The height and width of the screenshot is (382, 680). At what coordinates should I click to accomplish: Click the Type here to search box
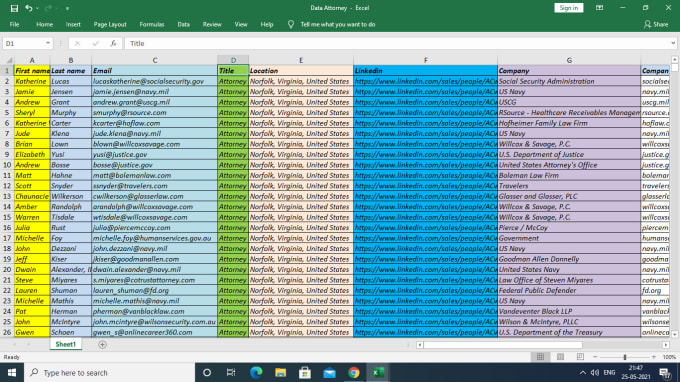pos(109,372)
